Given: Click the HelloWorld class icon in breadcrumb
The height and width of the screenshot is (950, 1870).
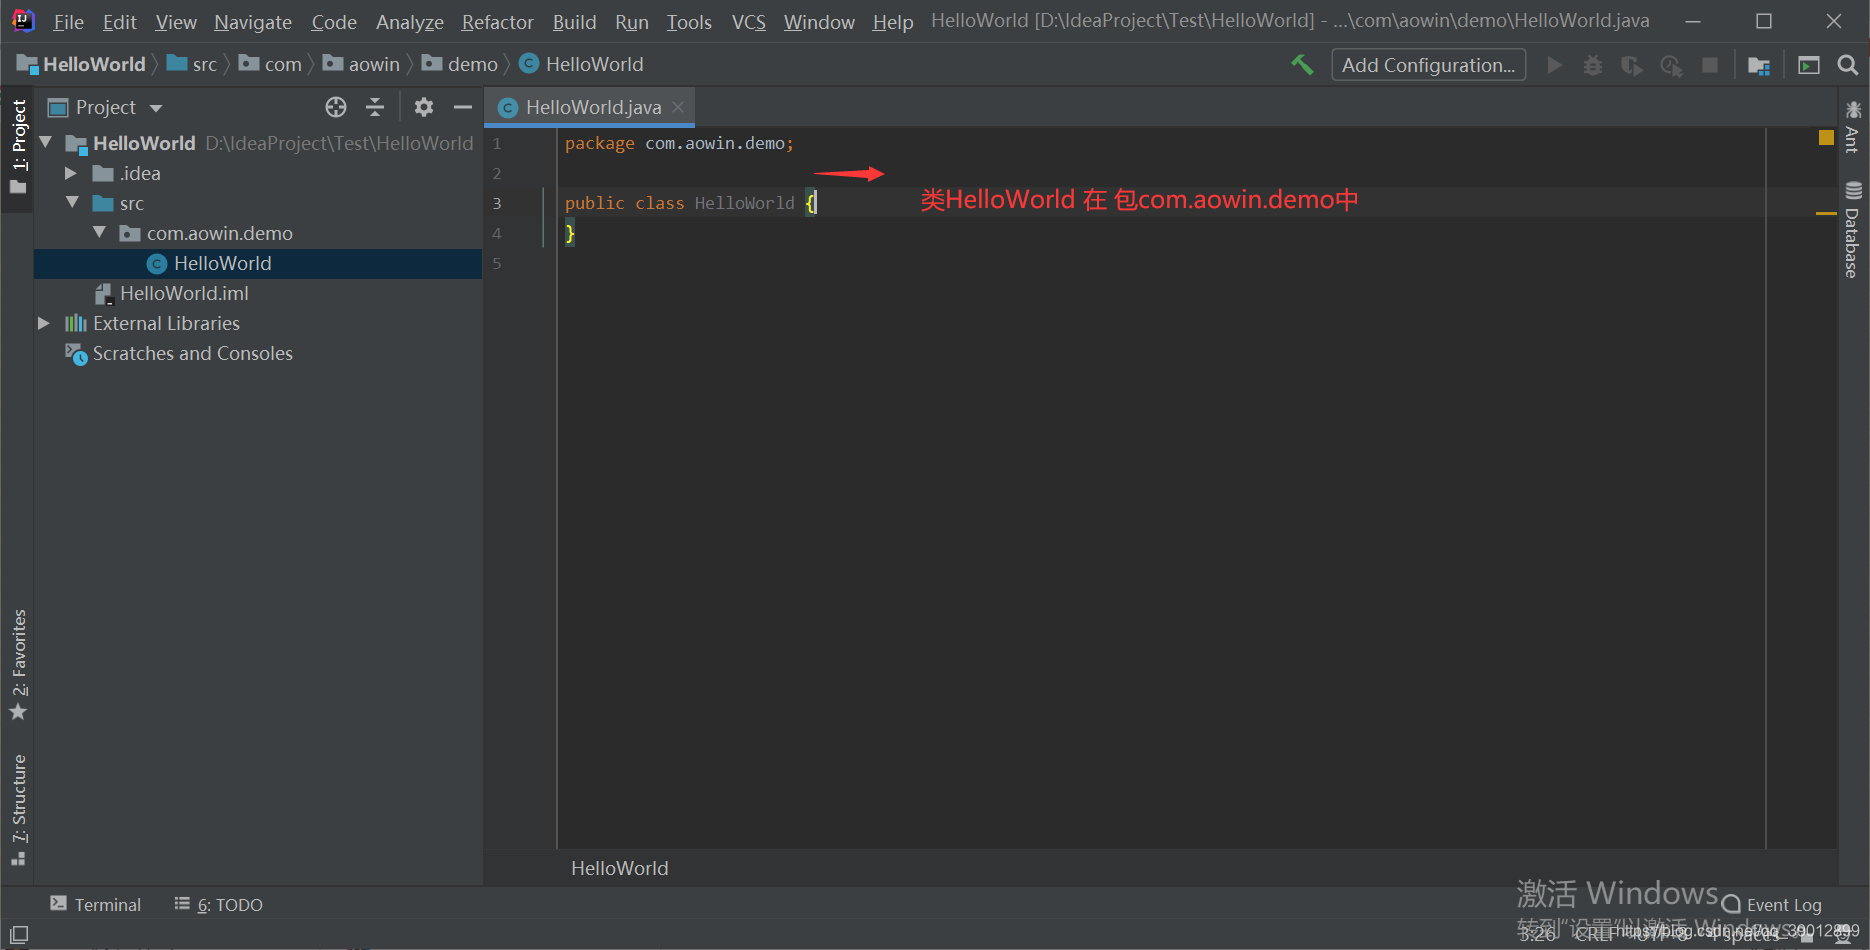Looking at the screenshot, I should pyautogui.click(x=529, y=64).
